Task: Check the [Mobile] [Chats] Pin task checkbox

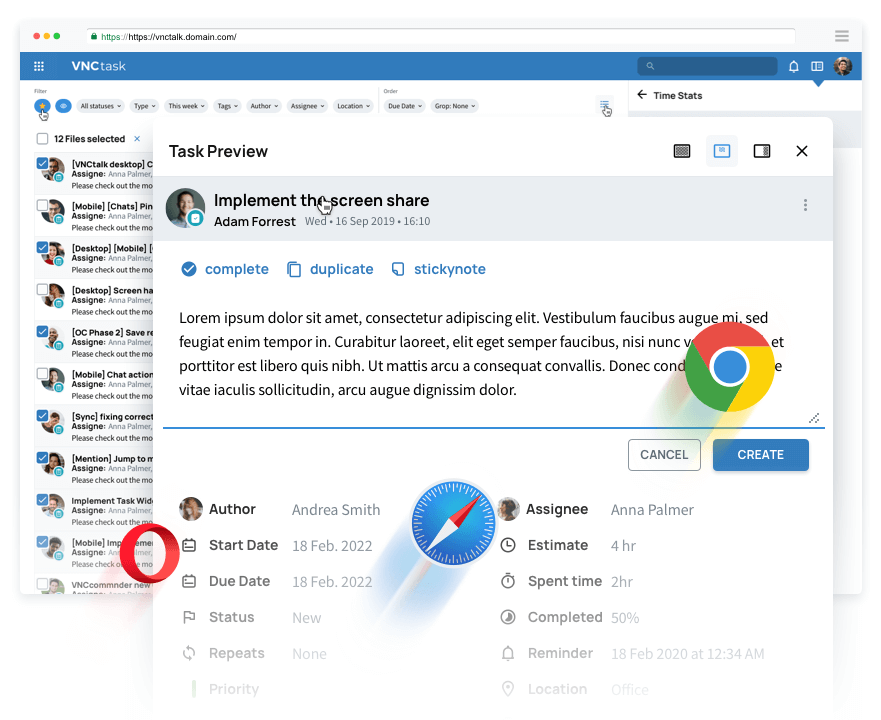Action: [42, 205]
